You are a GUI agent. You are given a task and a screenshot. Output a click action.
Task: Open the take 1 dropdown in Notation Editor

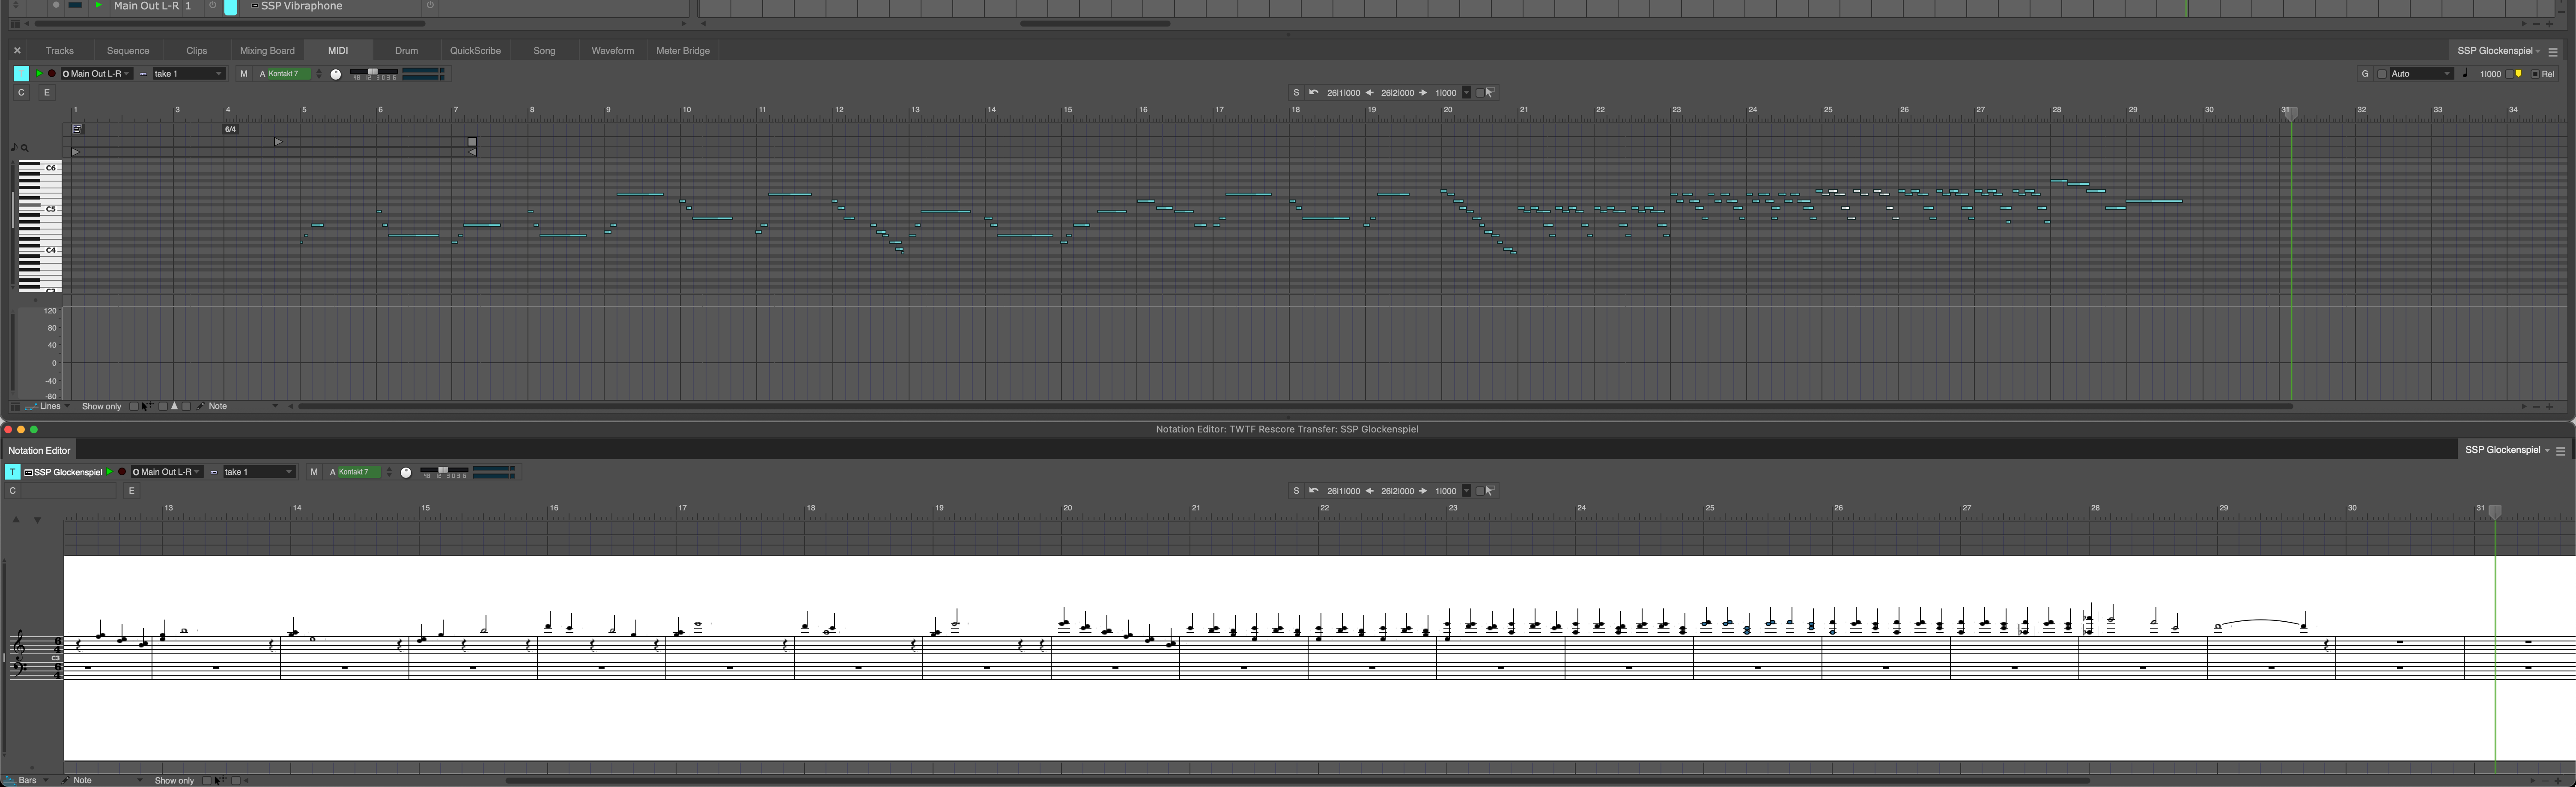(x=259, y=472)
